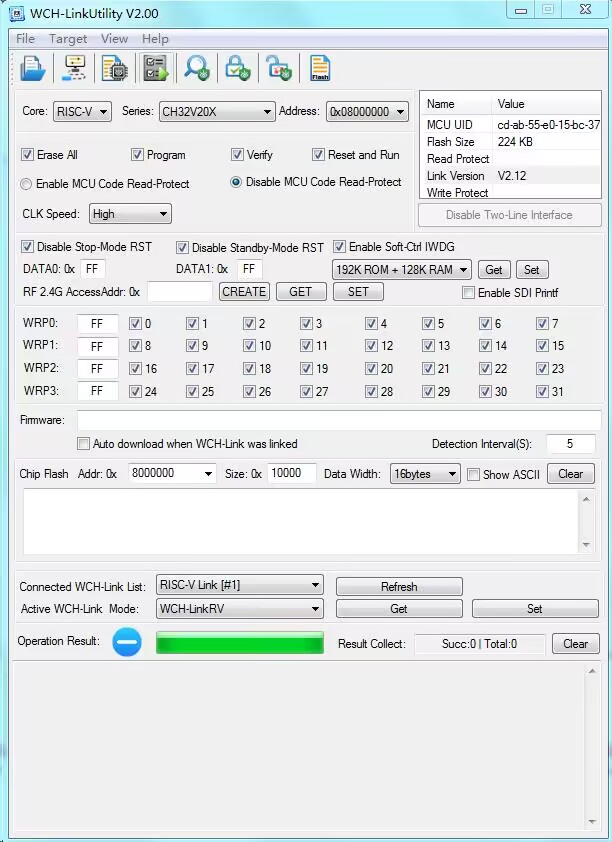Open the Address 0x08000000 dropdown
Image resolution: width=612 pixels, height=842 pixels.
pos(367,112)
